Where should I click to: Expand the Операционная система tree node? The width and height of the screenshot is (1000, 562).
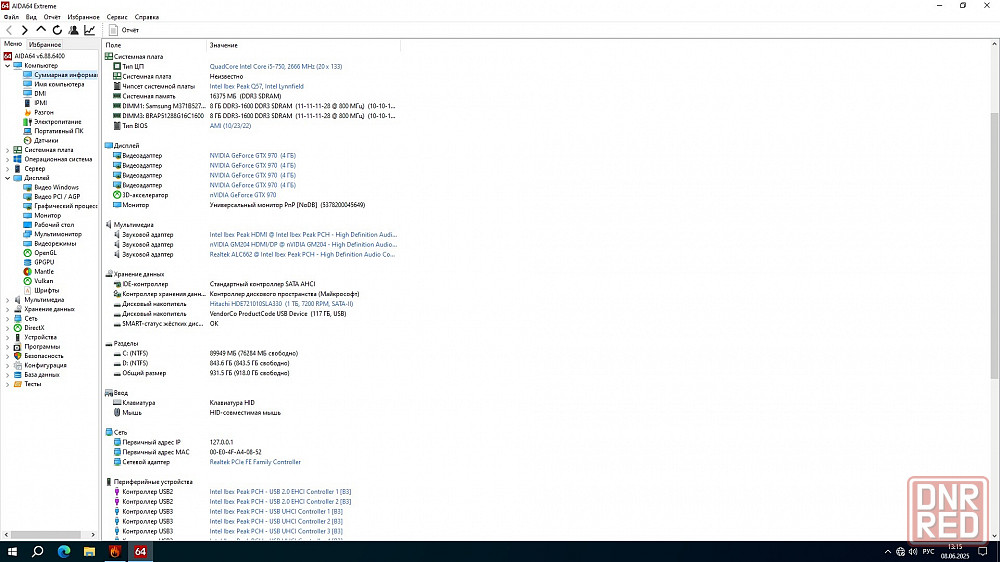8,159
